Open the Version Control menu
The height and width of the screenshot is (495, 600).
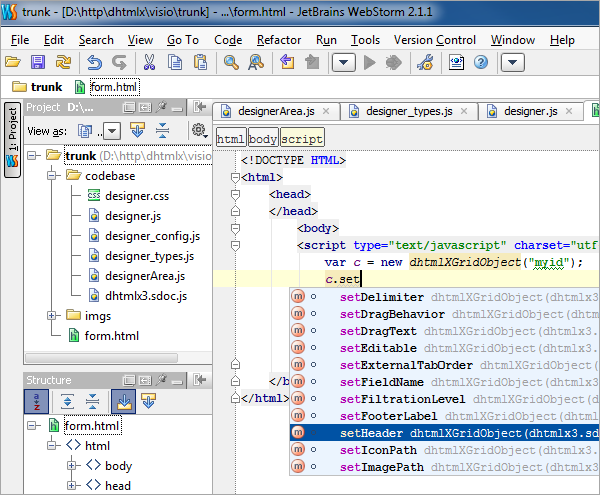435,40
